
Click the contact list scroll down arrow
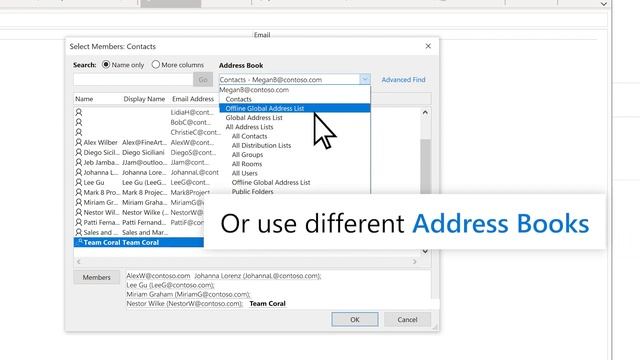(x=425, y=251)
